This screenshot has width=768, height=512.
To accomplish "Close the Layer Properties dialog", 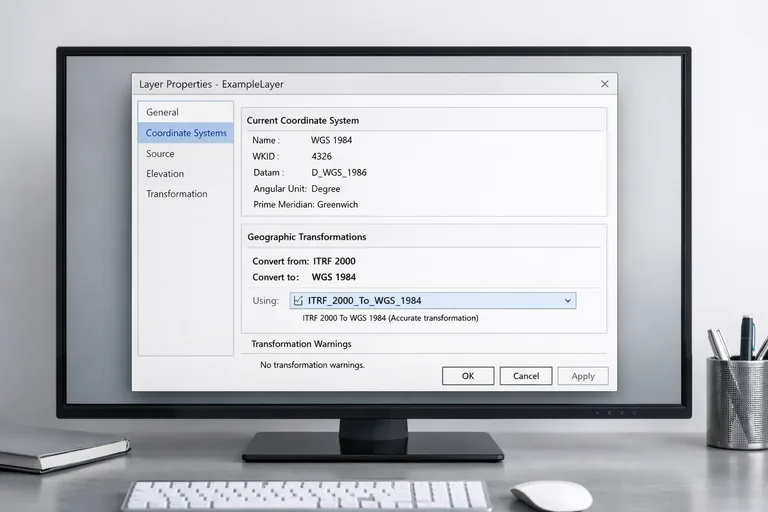I will 605,84.
